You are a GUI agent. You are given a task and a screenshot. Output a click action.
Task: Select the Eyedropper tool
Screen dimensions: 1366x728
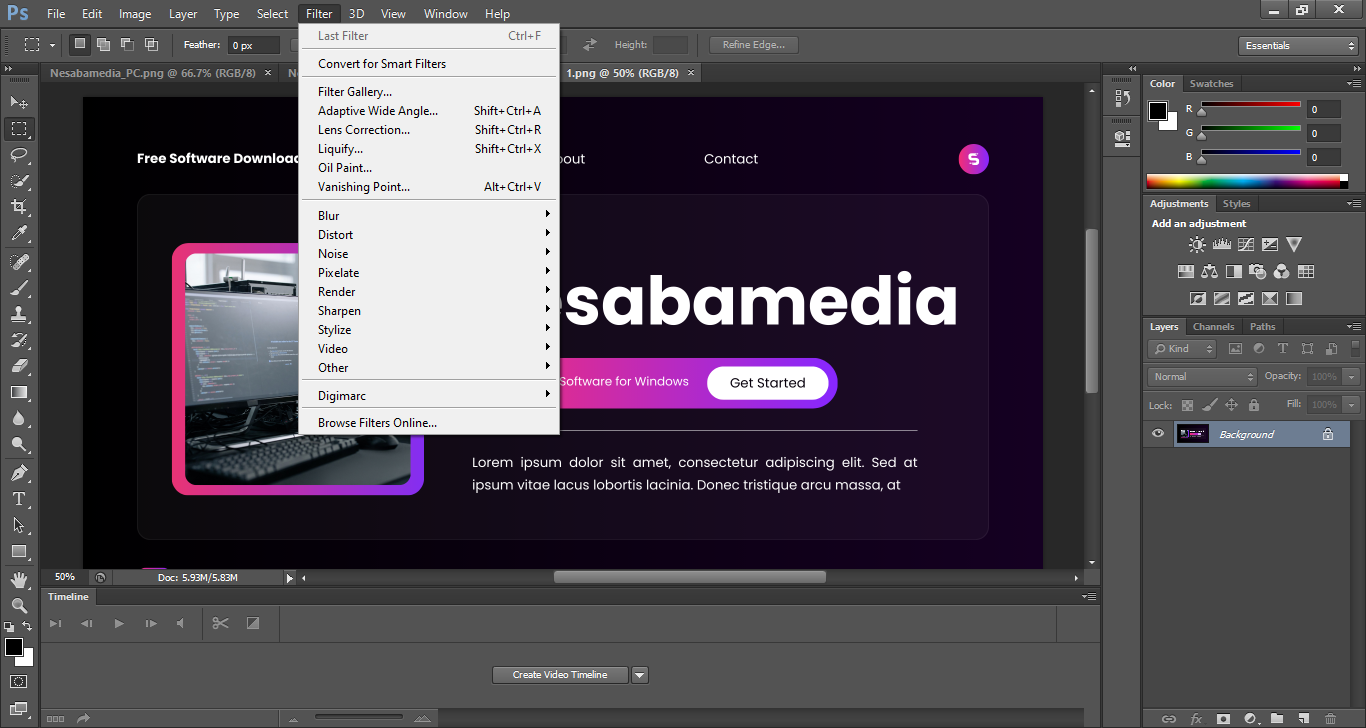point(19,233)
